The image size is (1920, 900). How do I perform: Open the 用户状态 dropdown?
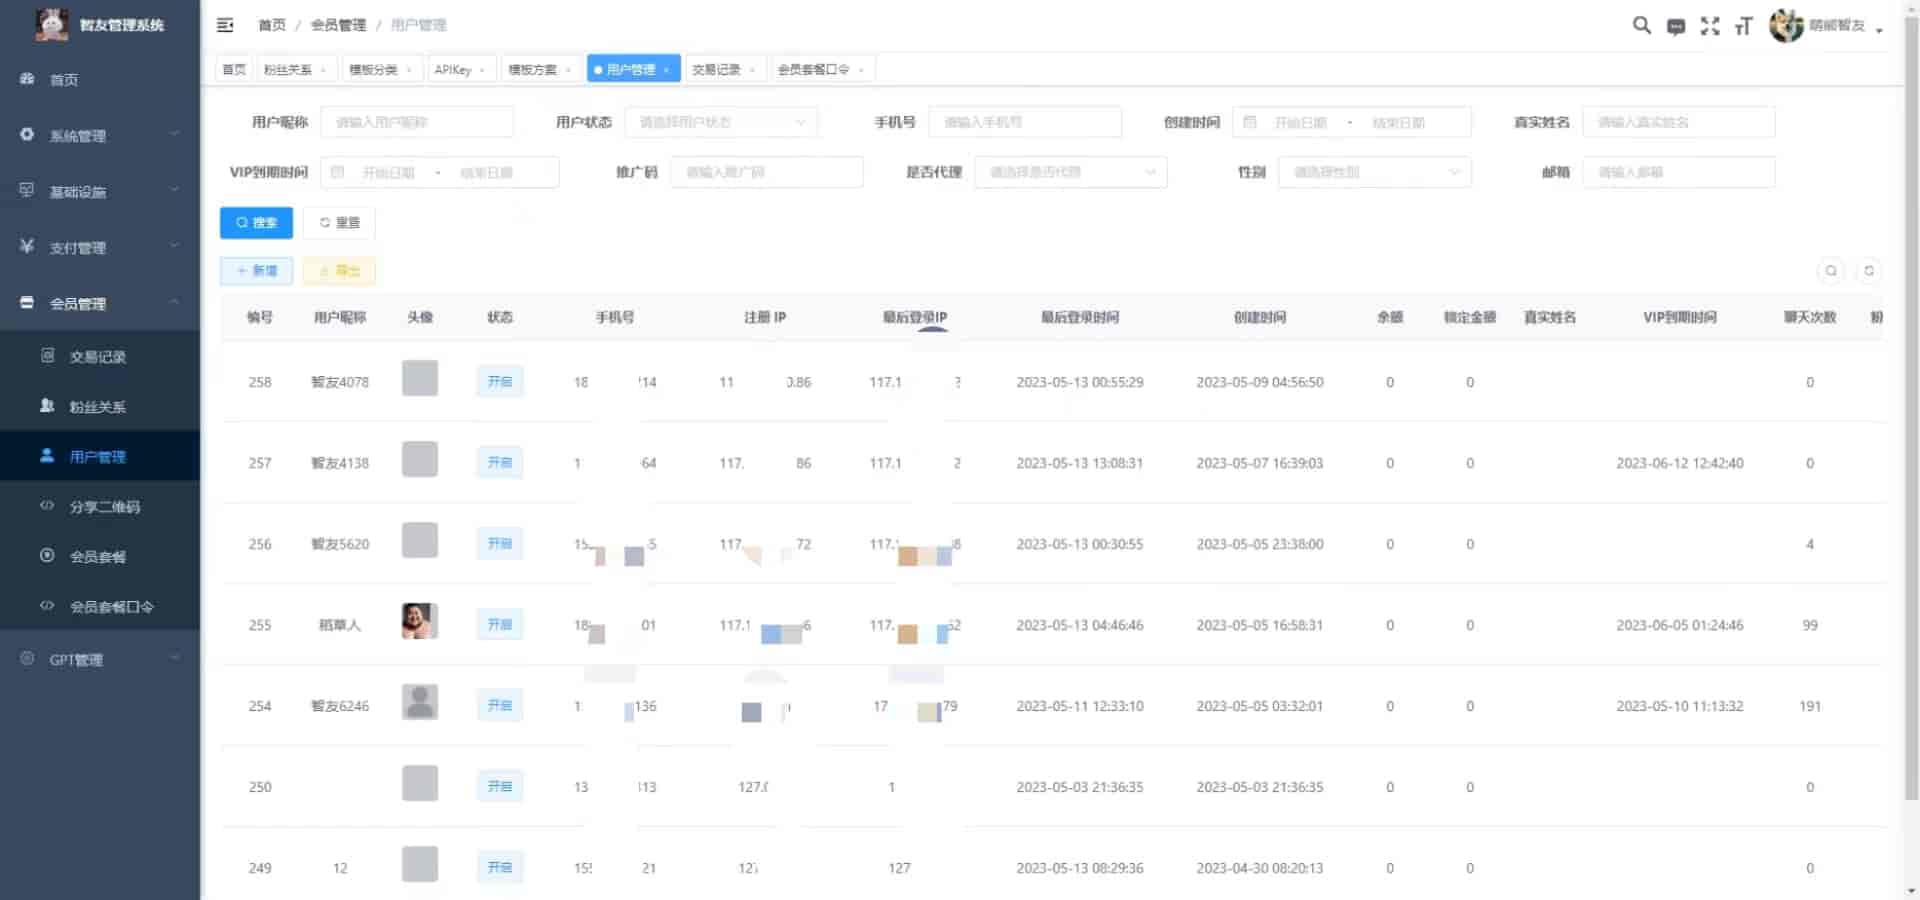coord(720,122)
